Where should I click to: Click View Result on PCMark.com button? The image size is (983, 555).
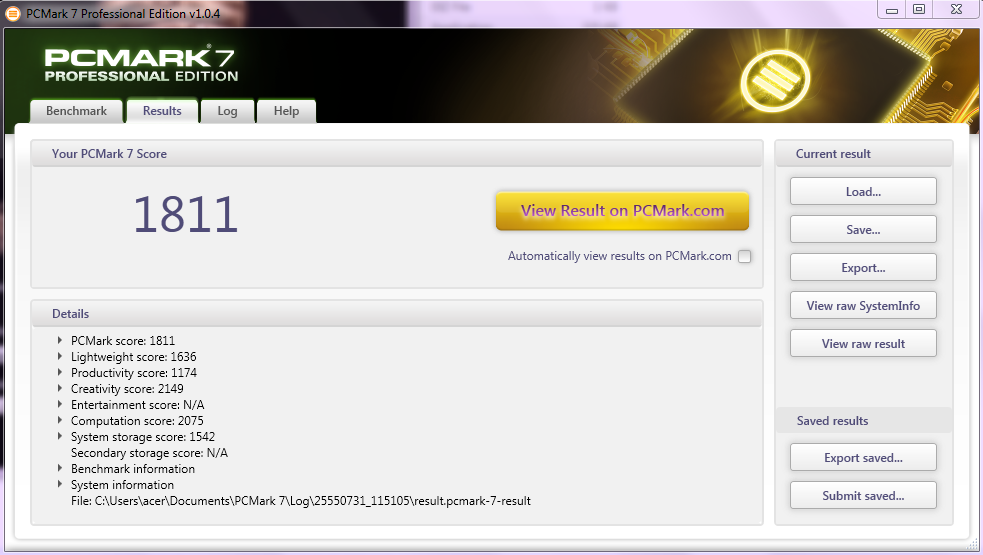click(x=623, y=211)
